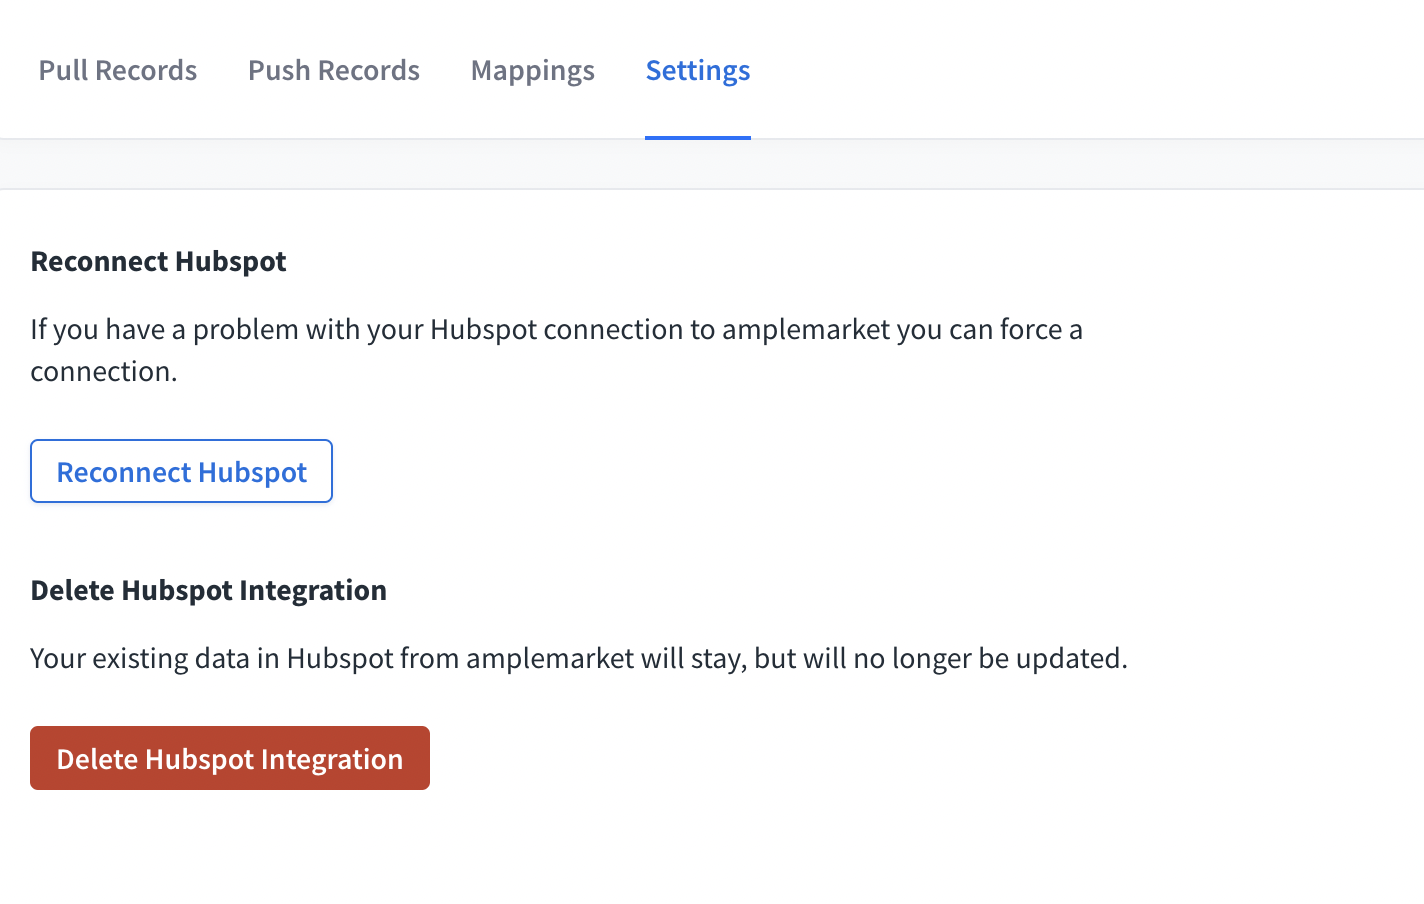Image resolution: width=1424 pixels, height=904 pixels.
Task: Click the bold Delete Hubspot Integration heading
Action: (208, 590)
